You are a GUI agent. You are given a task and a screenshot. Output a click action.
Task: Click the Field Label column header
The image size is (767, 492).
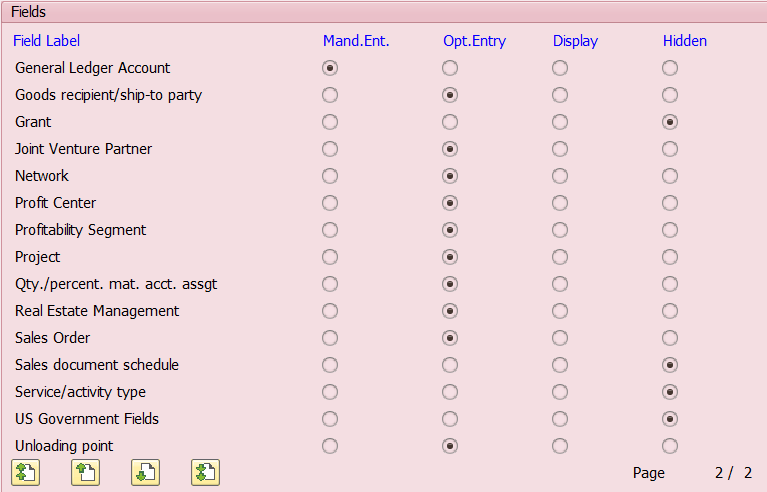pos(46,41)
